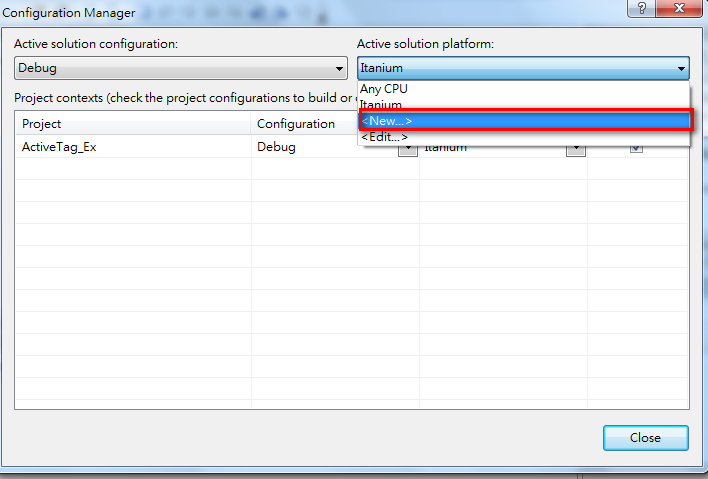The height and width of the screenshot is (479, 708).
Task: Open the Active solution configuration dropdown
Action: 181,68
